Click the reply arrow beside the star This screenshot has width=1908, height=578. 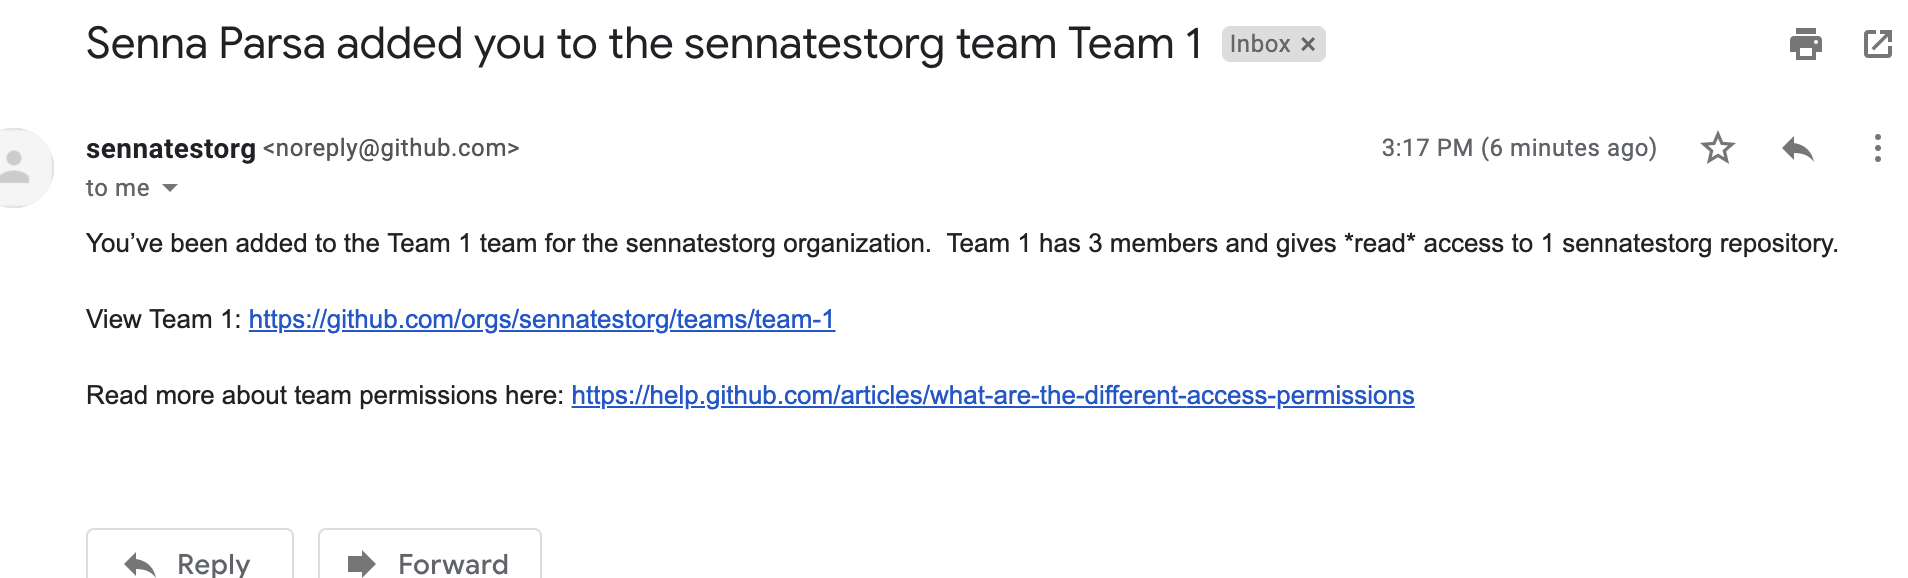tap(1798, 148)
